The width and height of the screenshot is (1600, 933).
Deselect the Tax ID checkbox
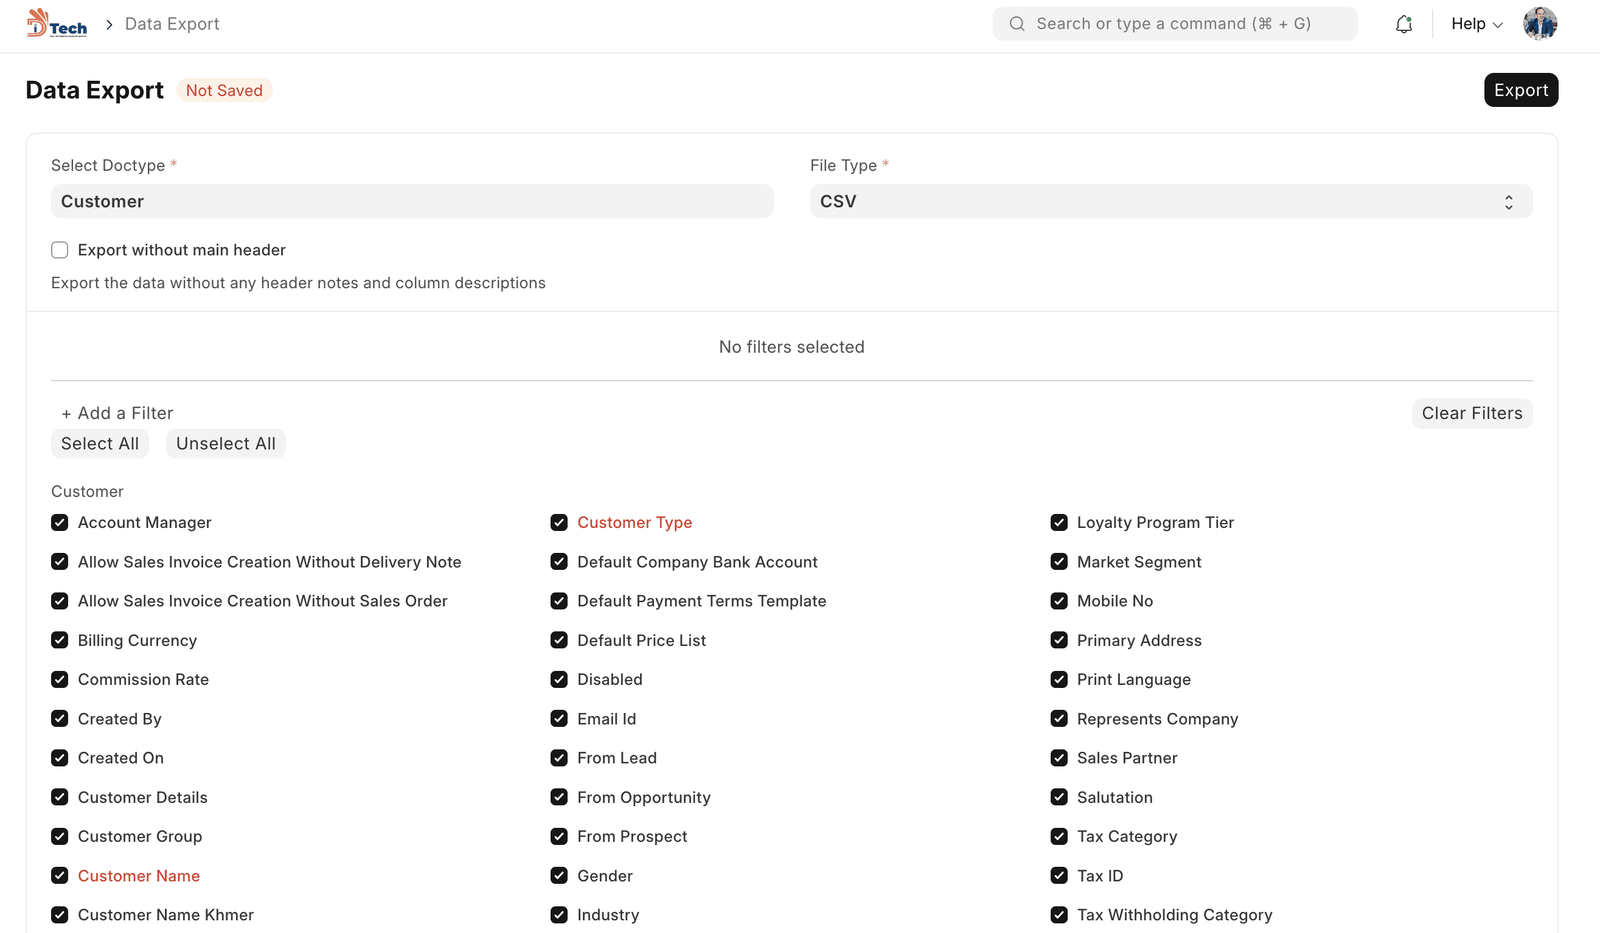[x=1059, y=876]
